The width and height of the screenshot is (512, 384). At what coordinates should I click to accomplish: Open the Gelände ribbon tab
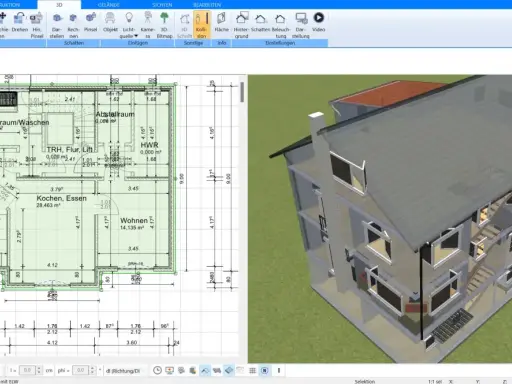pyautogui.click(x=109, y=5)
